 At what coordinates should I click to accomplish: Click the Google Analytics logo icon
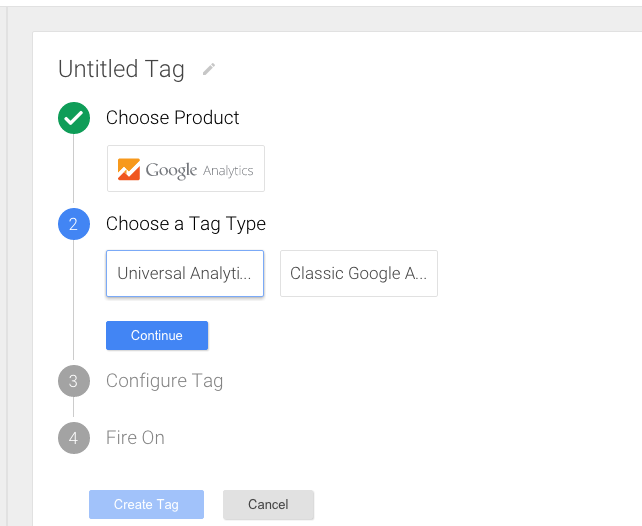click(129, 169)
